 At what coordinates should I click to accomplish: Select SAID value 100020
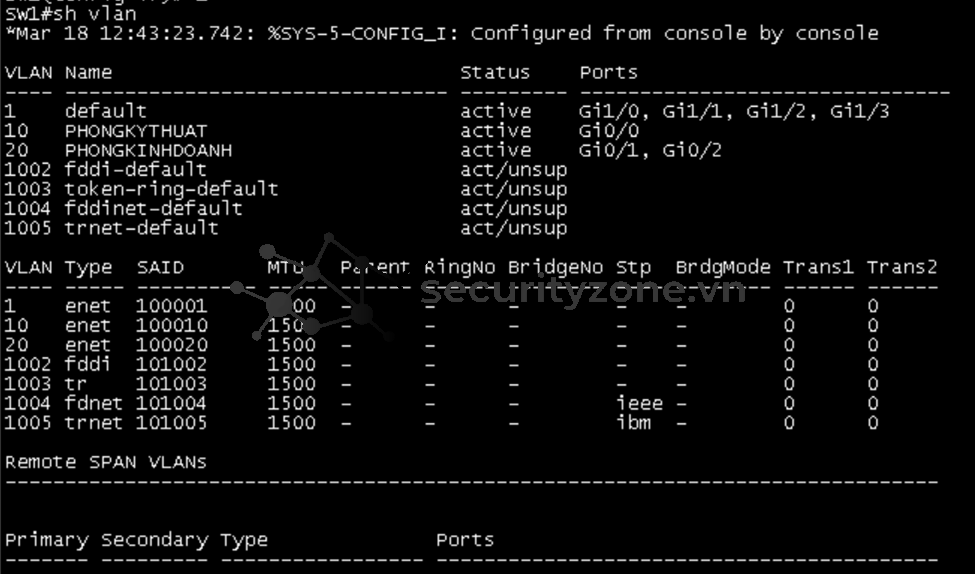(172, 345)
